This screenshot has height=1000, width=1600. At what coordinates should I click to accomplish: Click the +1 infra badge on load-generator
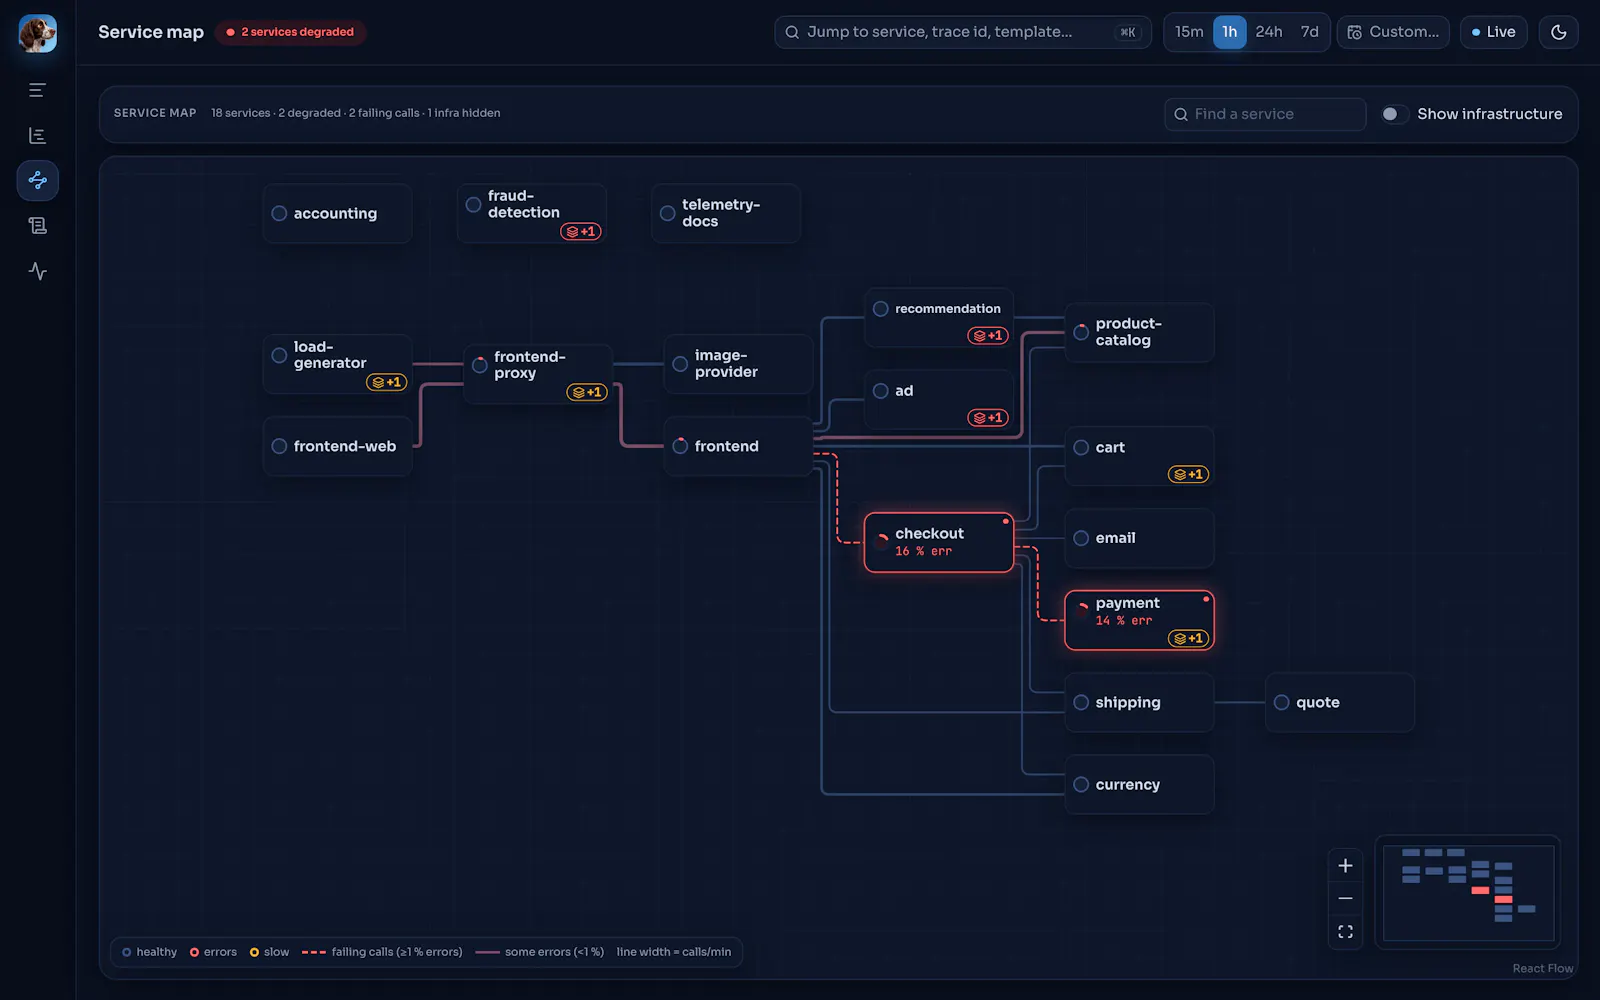coord(387,382)
